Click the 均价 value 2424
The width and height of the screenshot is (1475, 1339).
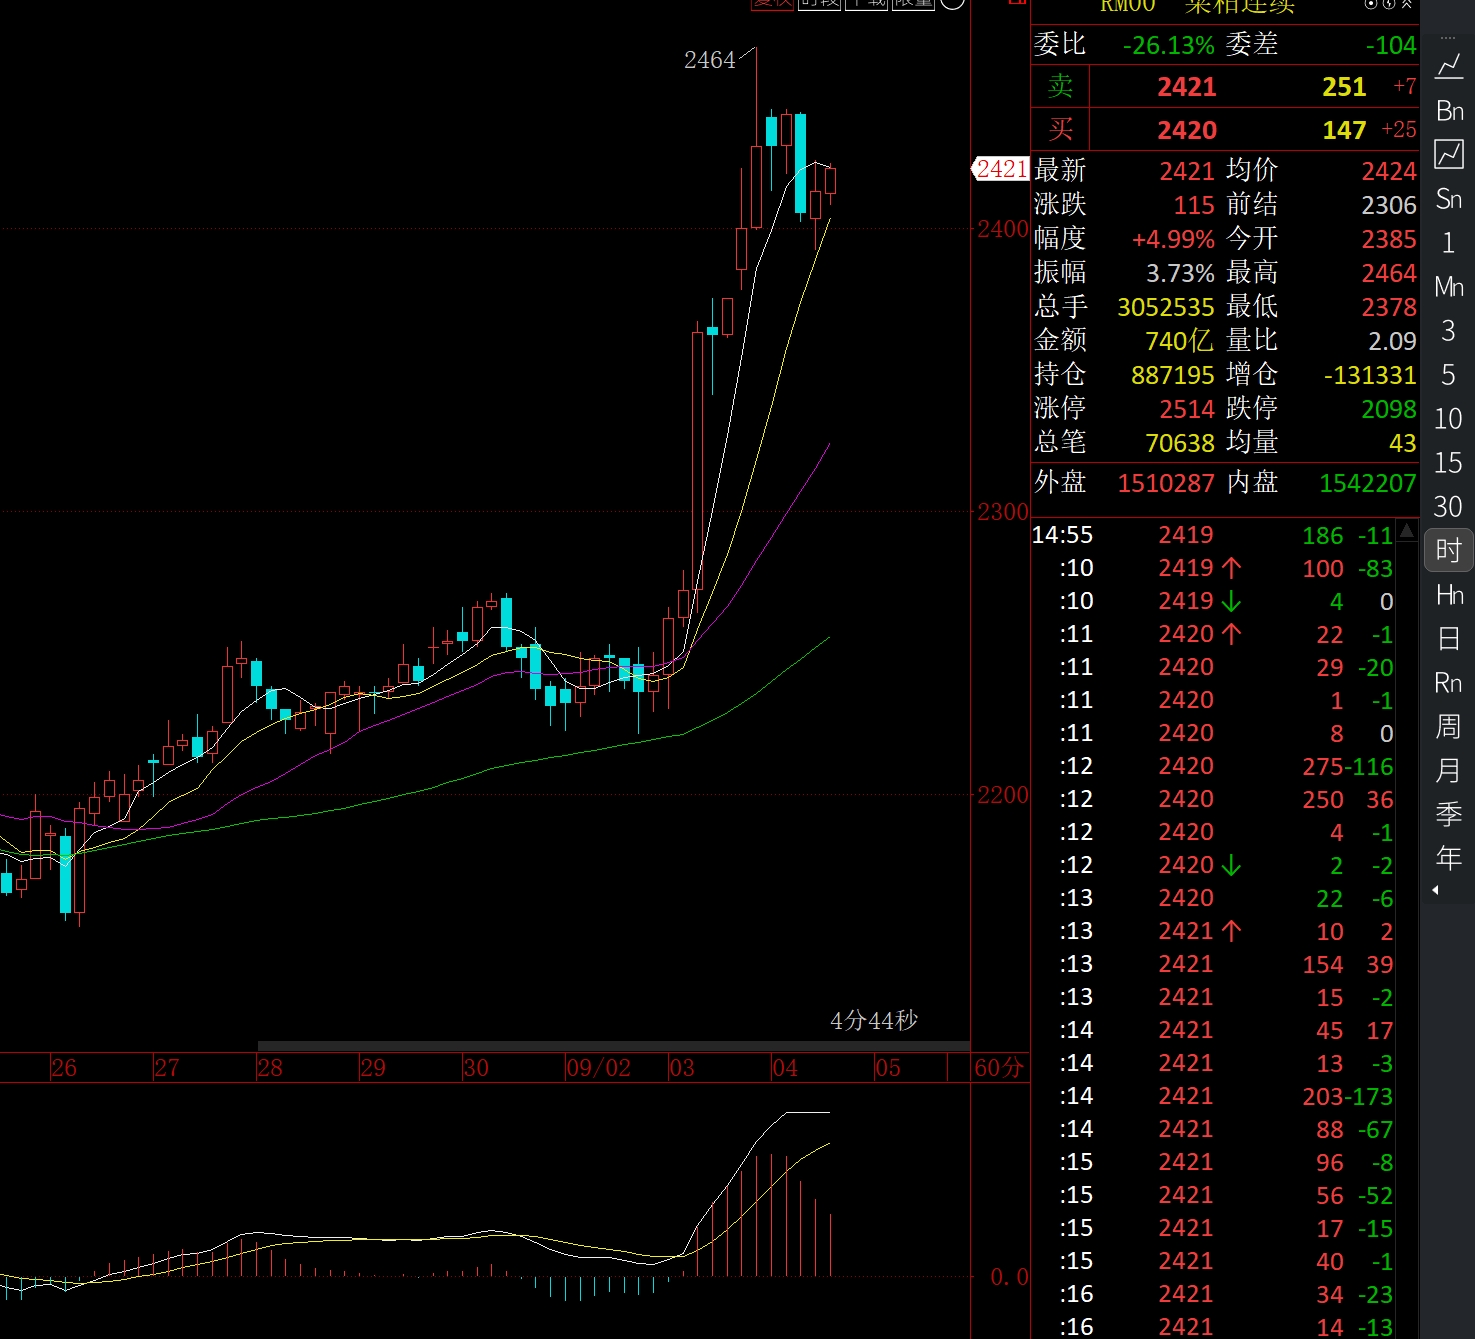pos(1389,172)
